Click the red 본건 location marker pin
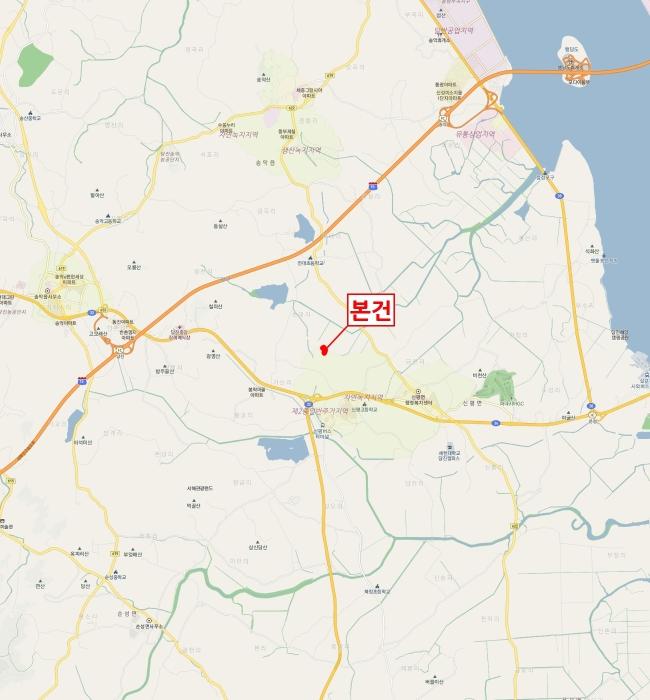Screen dimensions: 650x700 325,350
